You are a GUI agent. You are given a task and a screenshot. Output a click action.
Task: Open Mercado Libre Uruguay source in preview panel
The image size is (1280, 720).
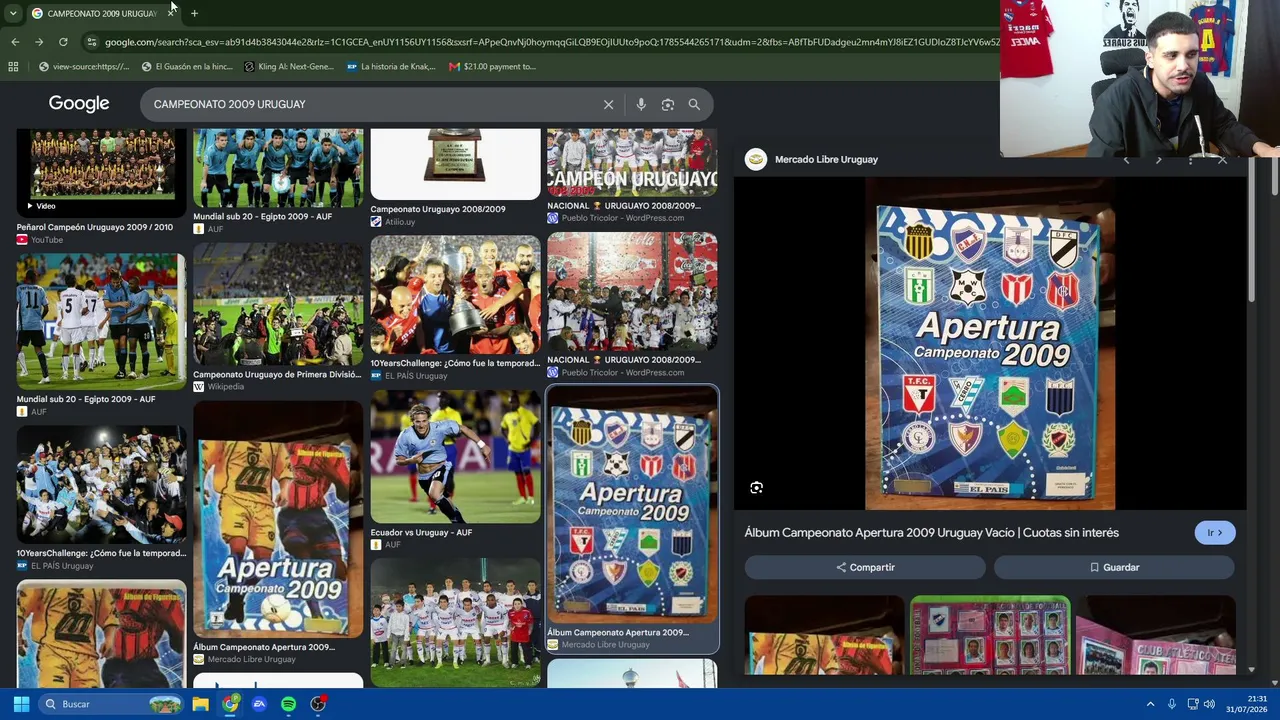coord(826,159)
